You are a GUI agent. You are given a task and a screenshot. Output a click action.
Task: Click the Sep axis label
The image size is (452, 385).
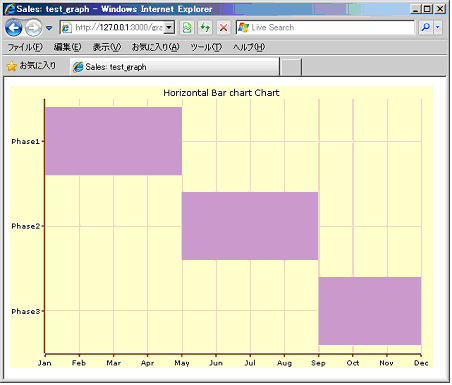[318, 363]
